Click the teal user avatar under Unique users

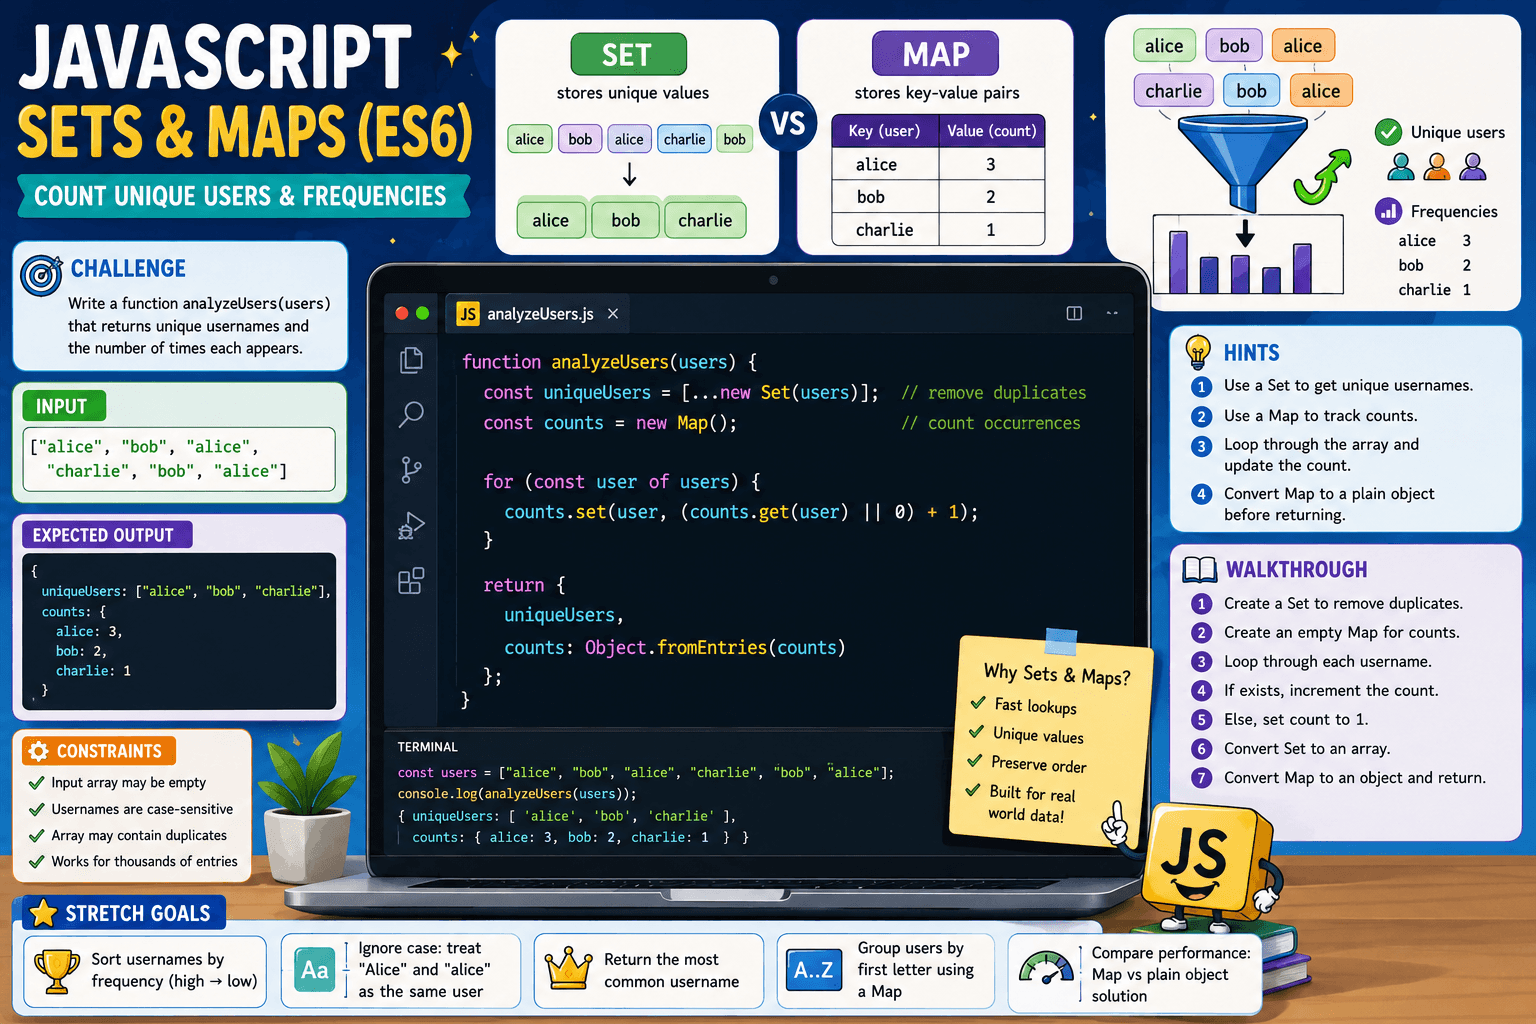(x=1401, y=166)
